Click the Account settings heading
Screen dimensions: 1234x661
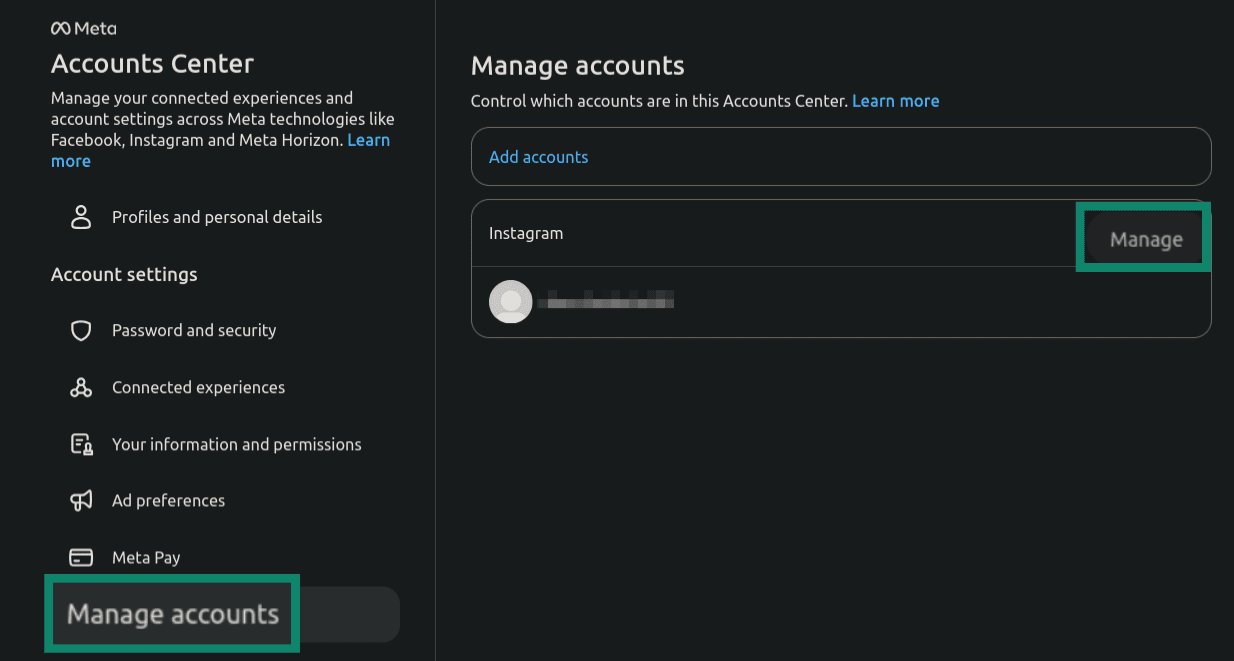124,274
